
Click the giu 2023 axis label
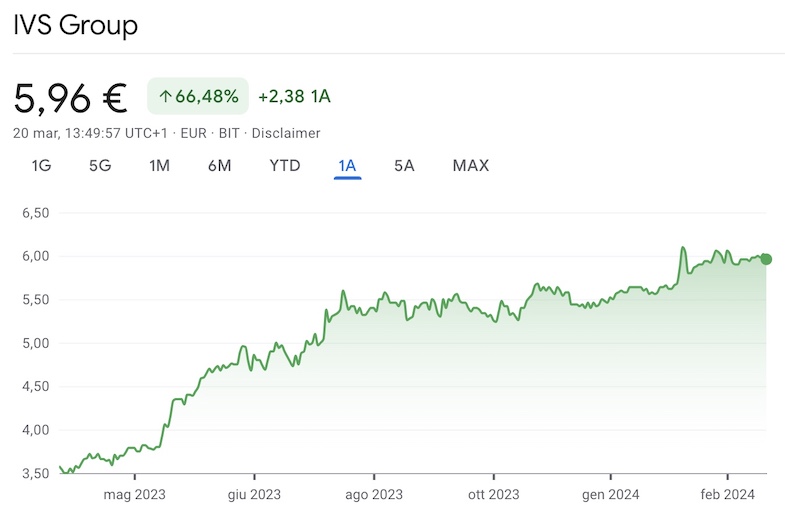point(254,494)
